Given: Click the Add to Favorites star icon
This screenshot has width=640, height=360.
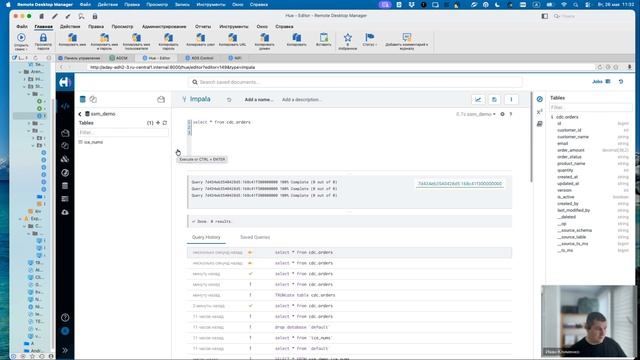Looking at the screenshot, I should (x=348, y=38).
